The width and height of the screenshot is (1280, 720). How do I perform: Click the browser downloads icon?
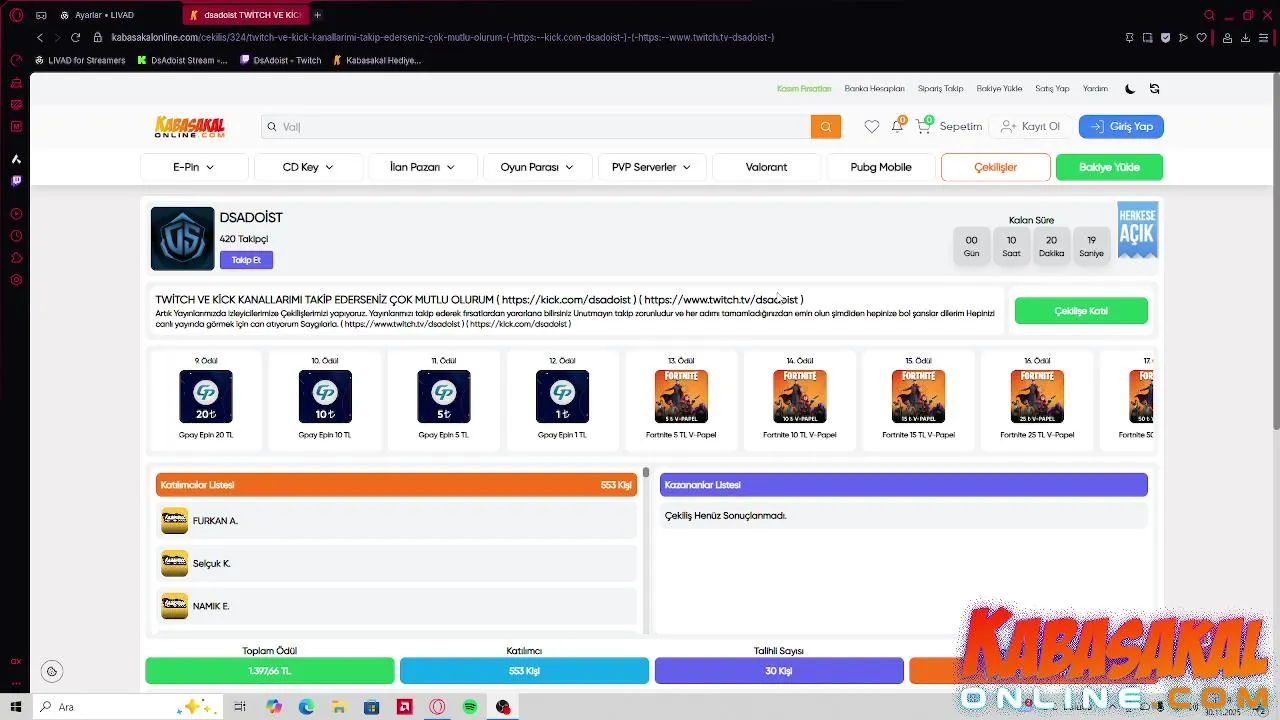point(1246,37)
